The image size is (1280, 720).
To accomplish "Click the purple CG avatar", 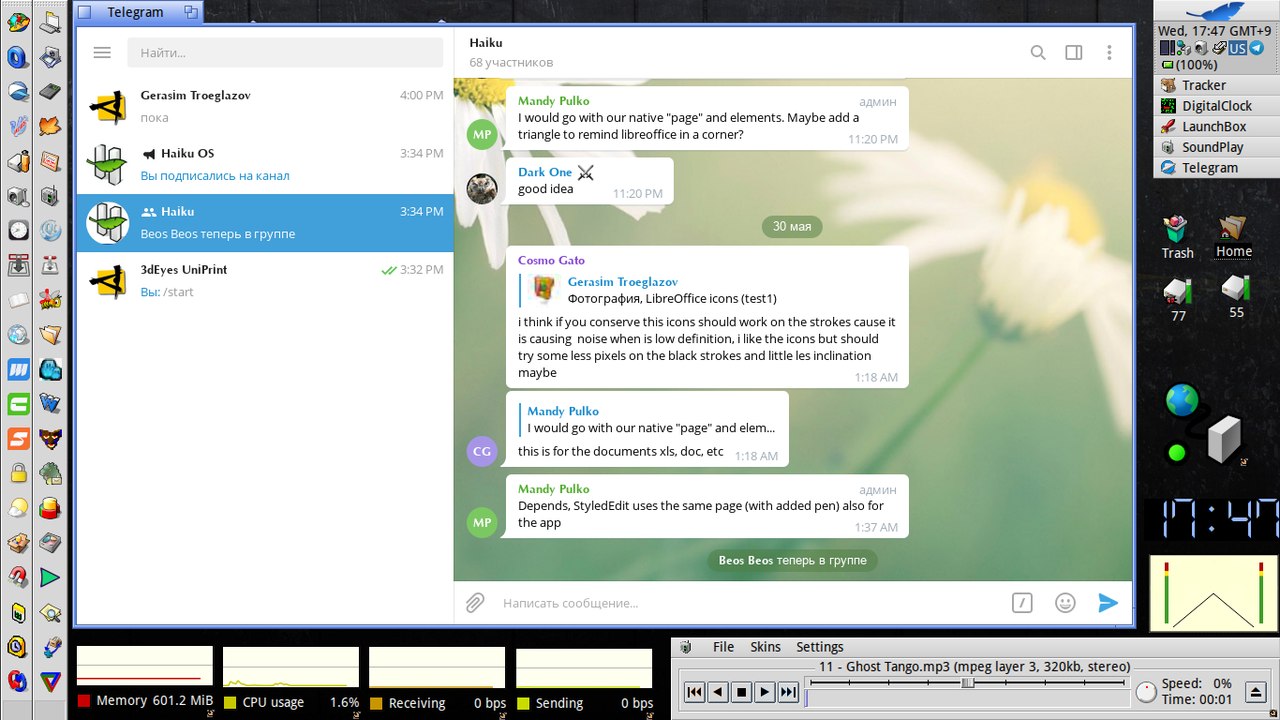I will (x=482, y=451).
